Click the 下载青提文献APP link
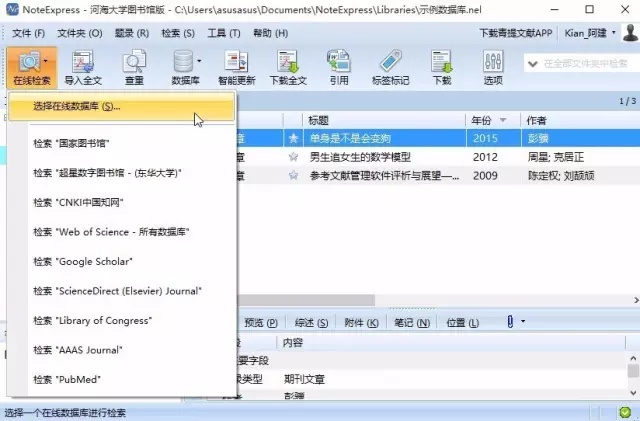 pos(516,33)
